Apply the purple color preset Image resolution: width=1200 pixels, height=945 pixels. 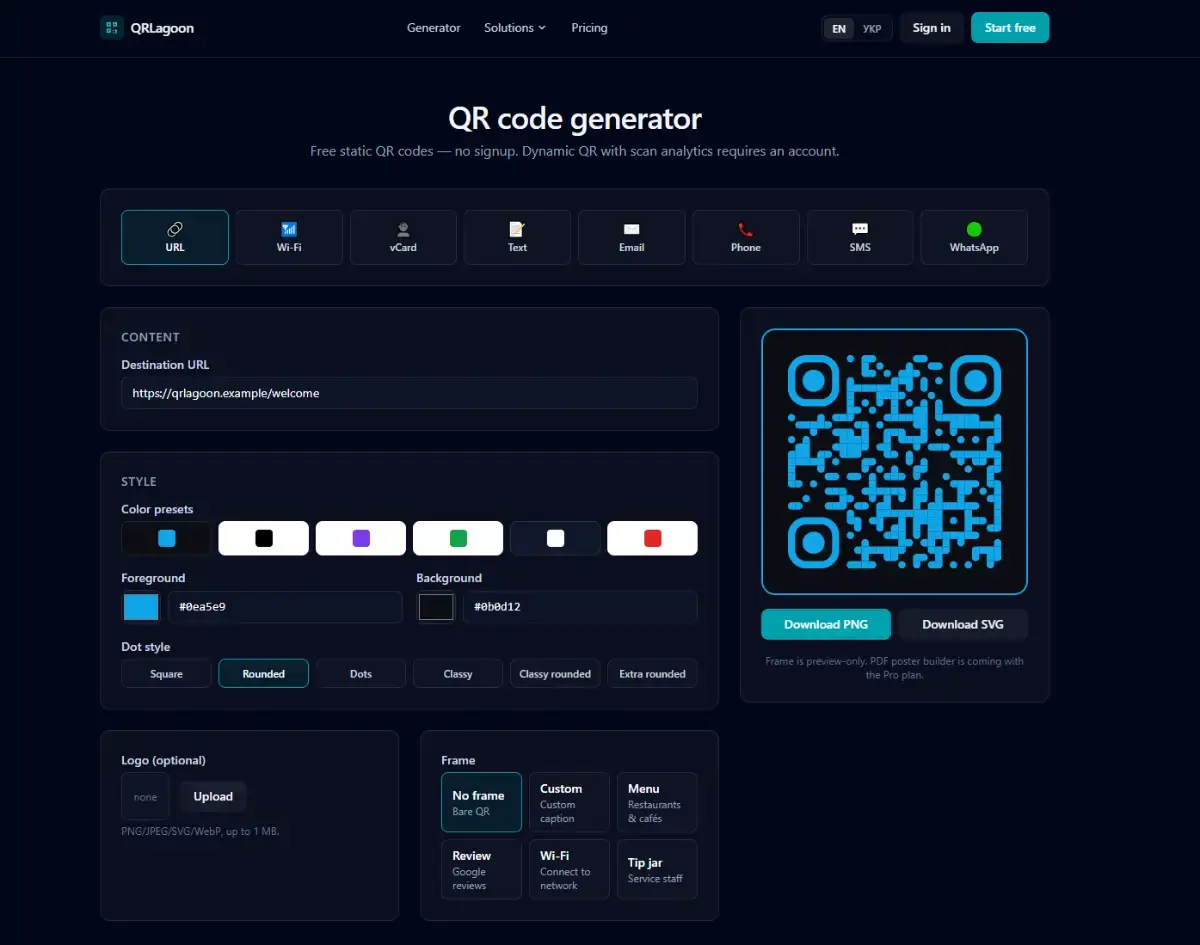(x=361, y=538)
